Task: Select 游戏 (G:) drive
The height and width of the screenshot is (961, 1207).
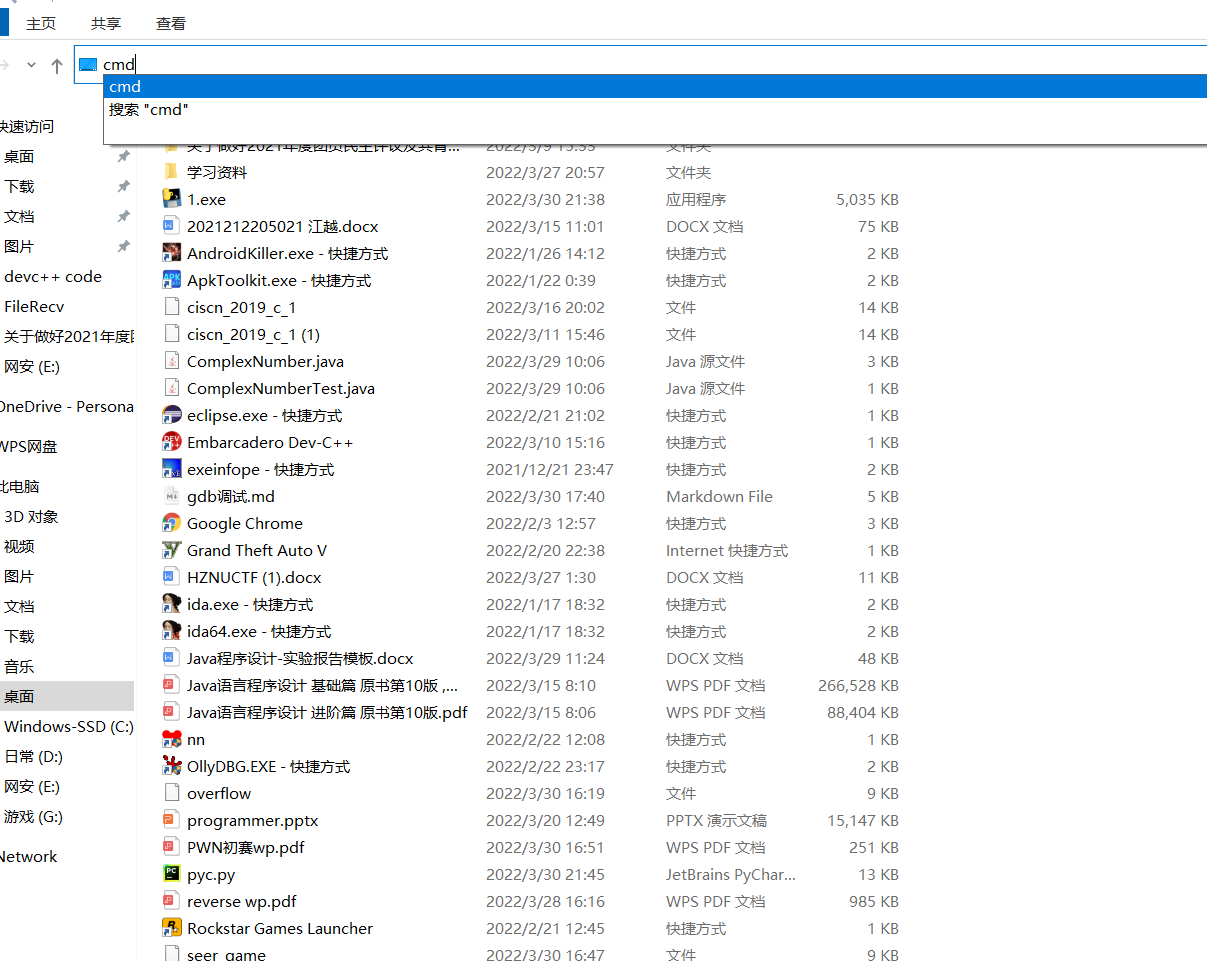Action: tap(34, 817)
